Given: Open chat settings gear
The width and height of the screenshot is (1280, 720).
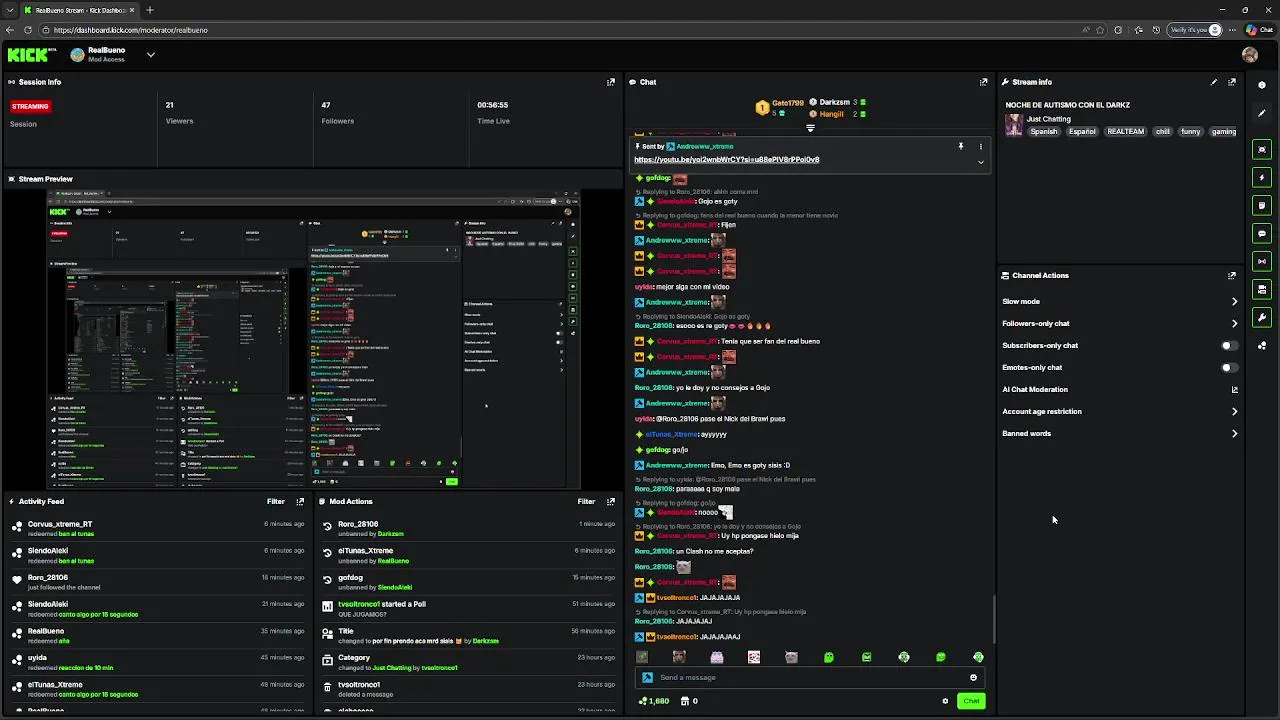Looking at the screenshot, I should (945, 701).
